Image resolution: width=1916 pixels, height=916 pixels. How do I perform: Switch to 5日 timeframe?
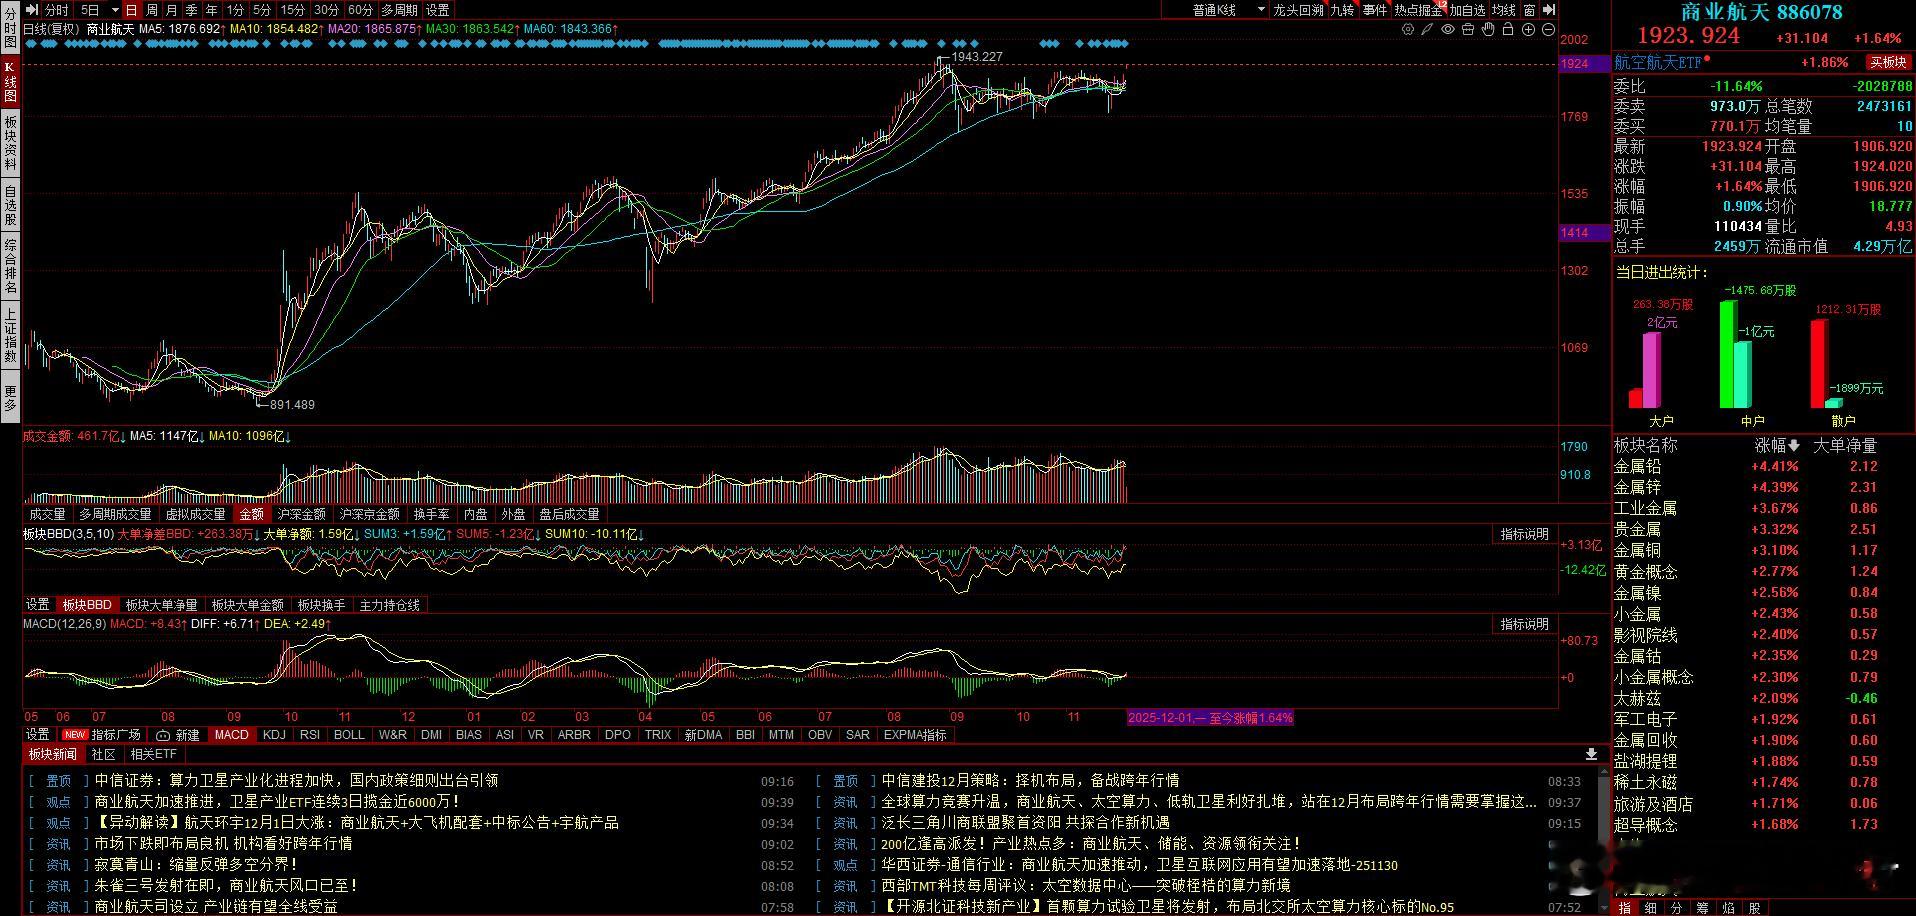coord(90,10)
